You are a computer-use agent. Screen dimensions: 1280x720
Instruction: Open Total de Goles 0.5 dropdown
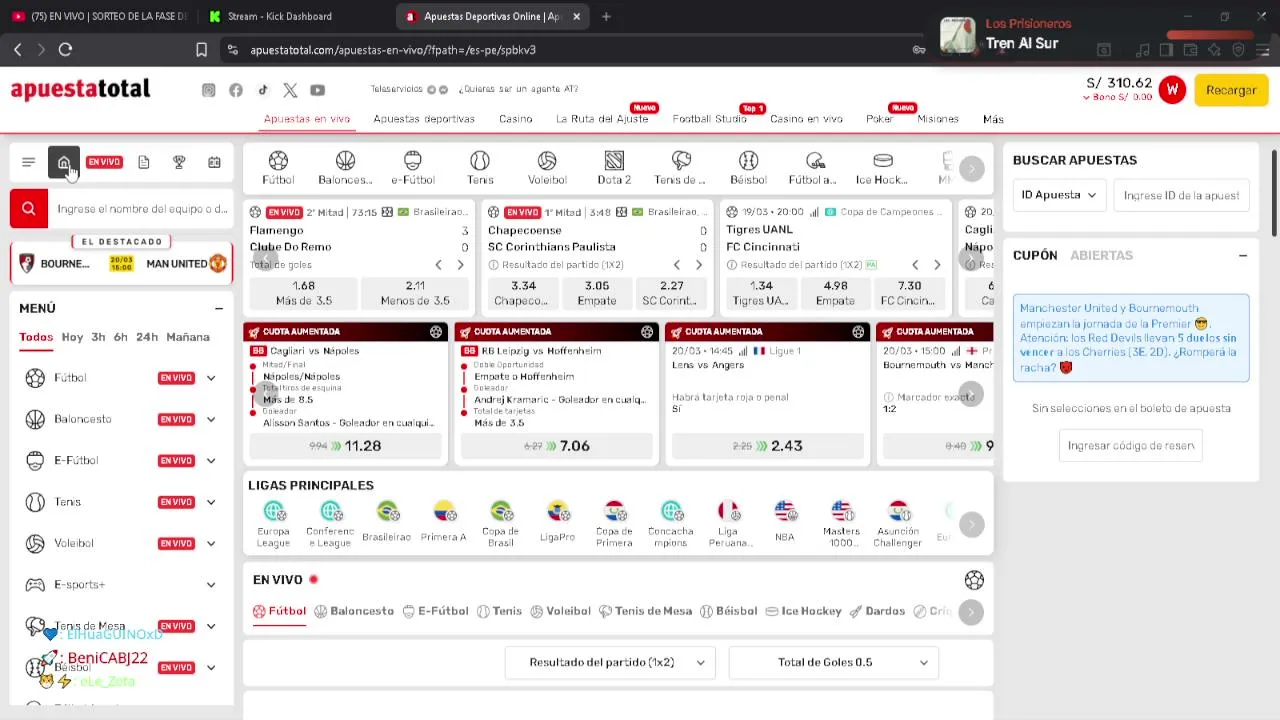click(834, 662)
